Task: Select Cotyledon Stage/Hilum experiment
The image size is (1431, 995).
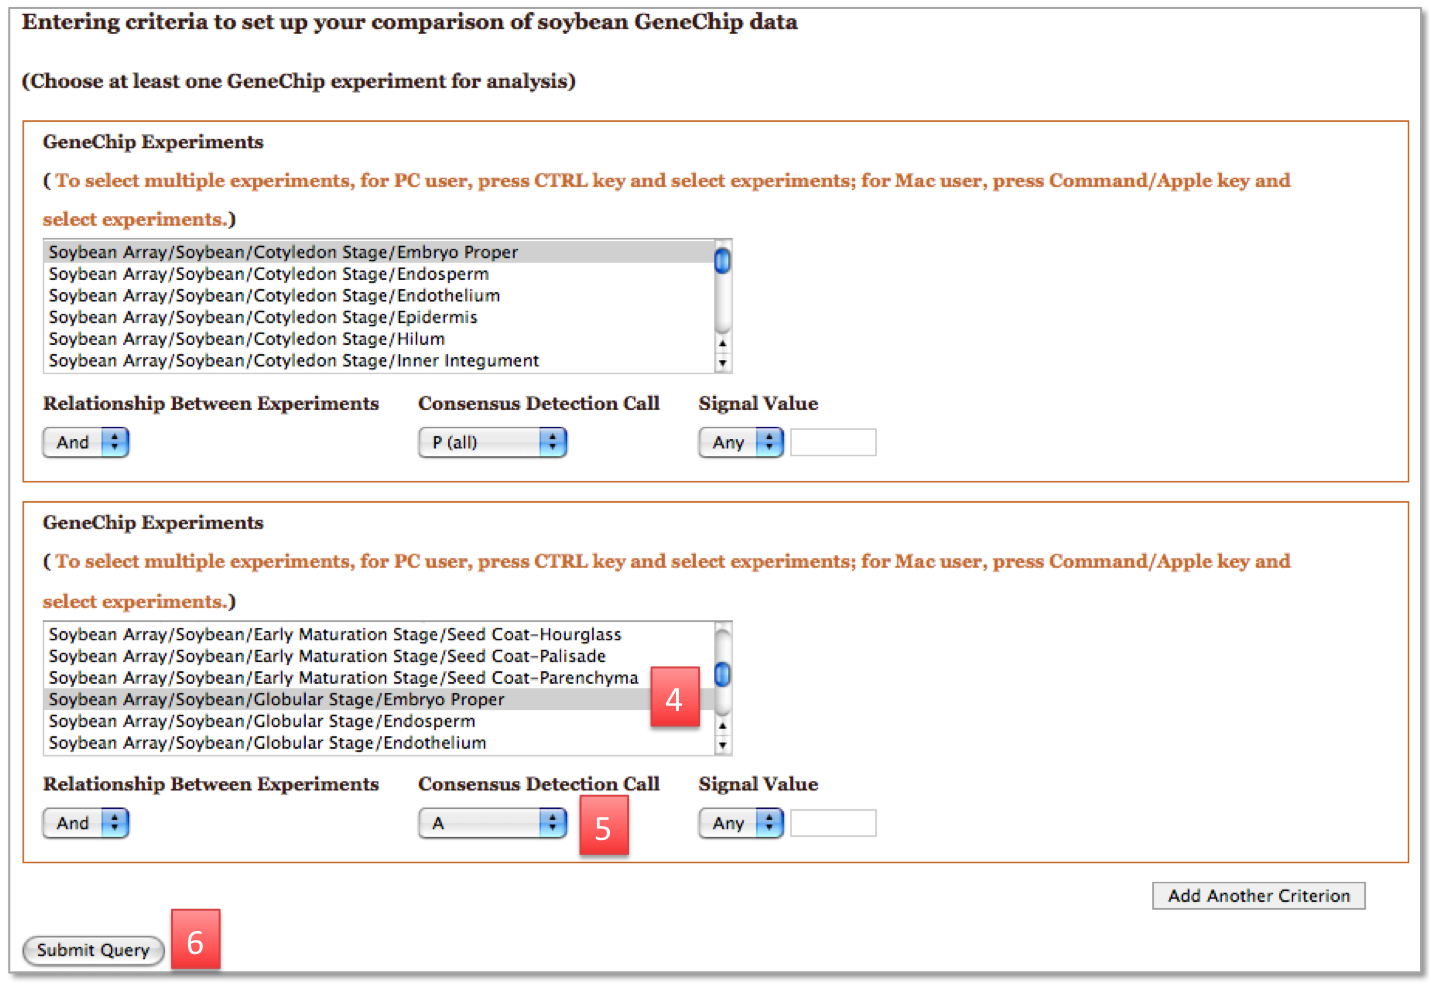Action: 380,339
